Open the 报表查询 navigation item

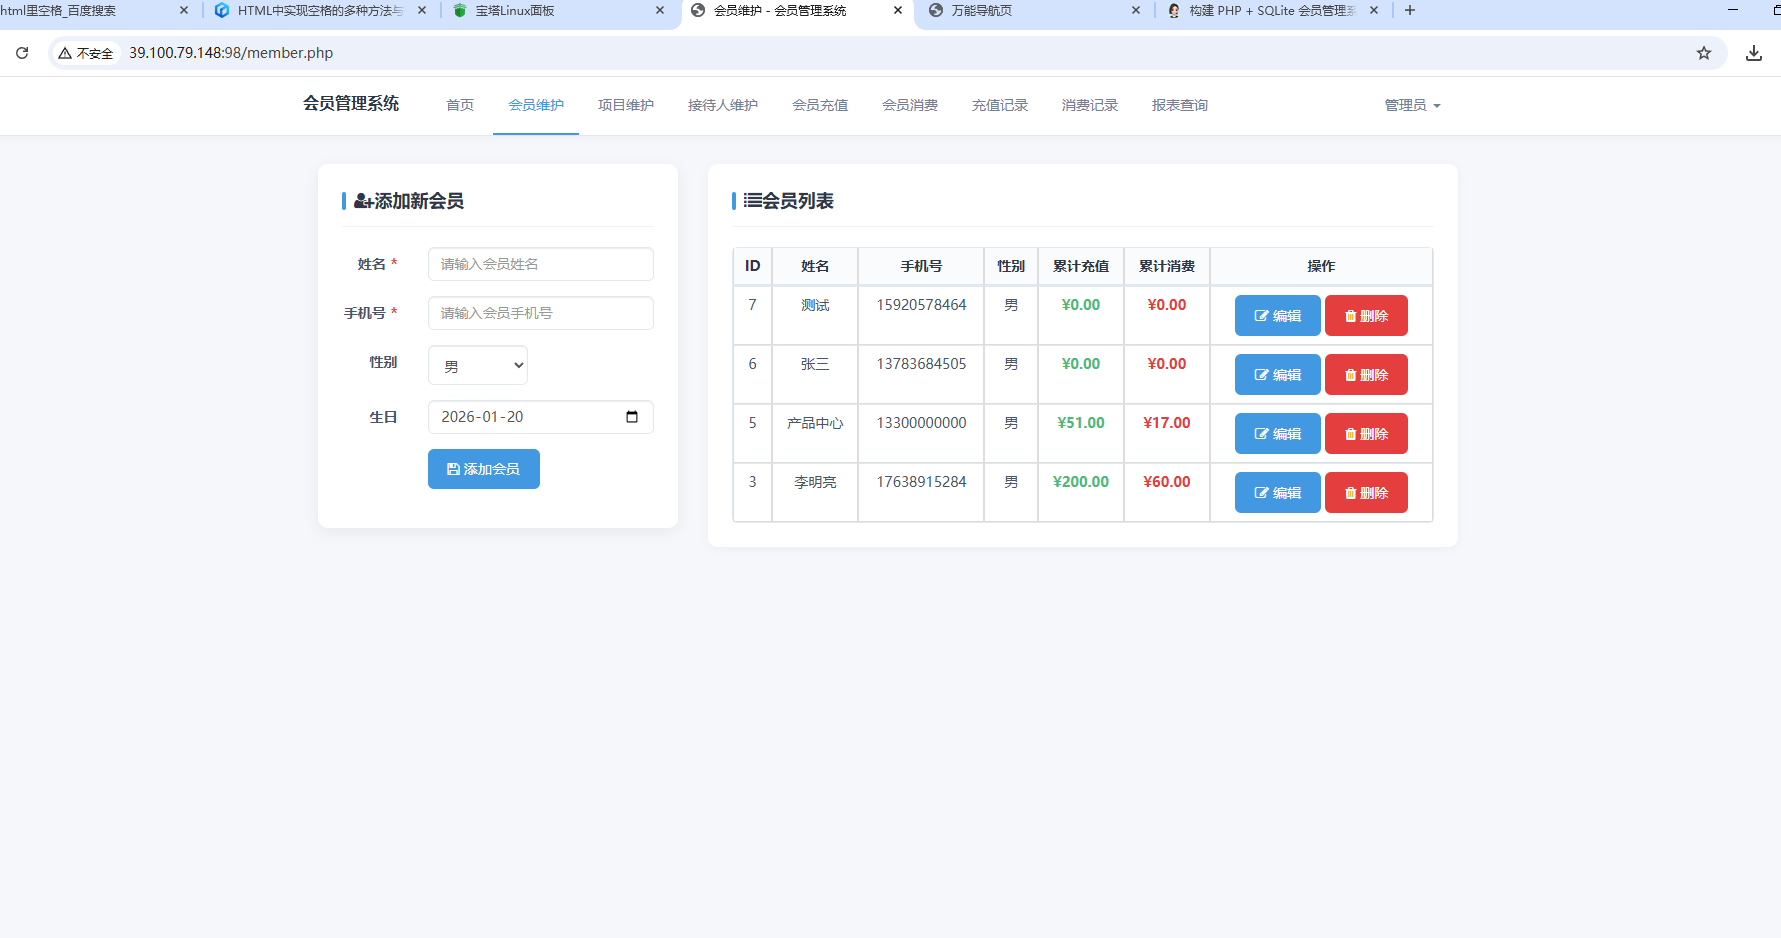point(1180,105)
